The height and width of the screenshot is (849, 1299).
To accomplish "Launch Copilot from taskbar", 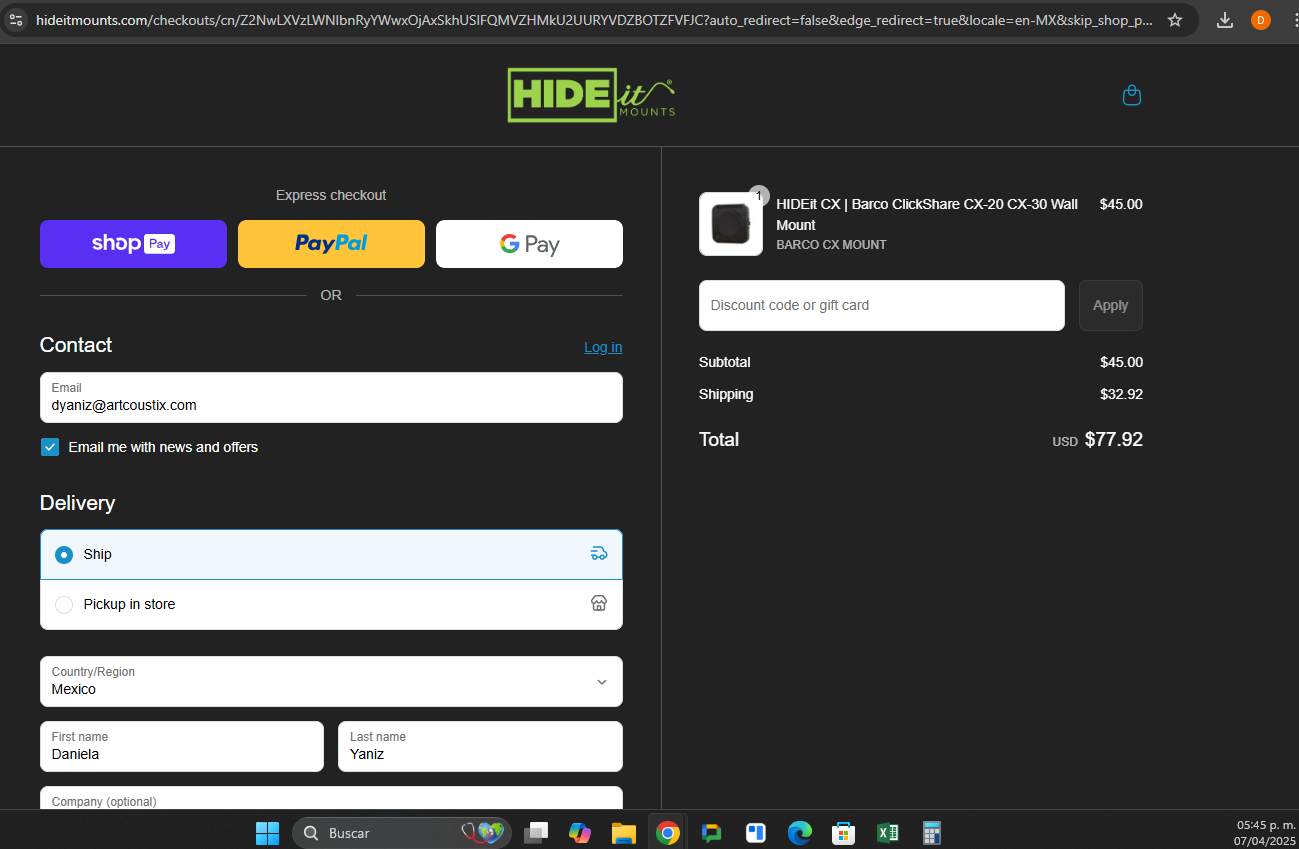I will point(580,833).
